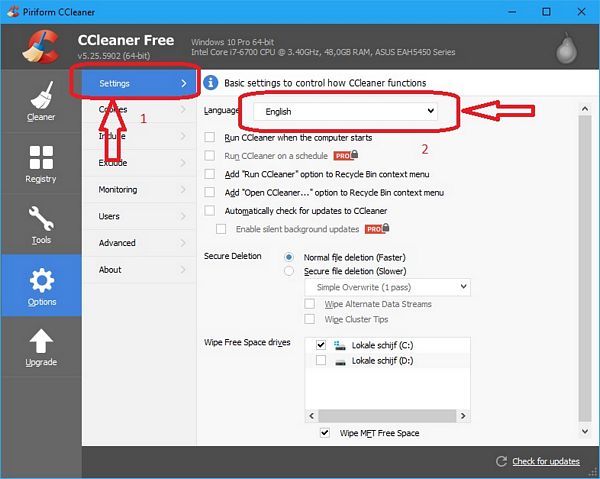
Task: Open the Tools wrench icon
Action: pos(41,218)
